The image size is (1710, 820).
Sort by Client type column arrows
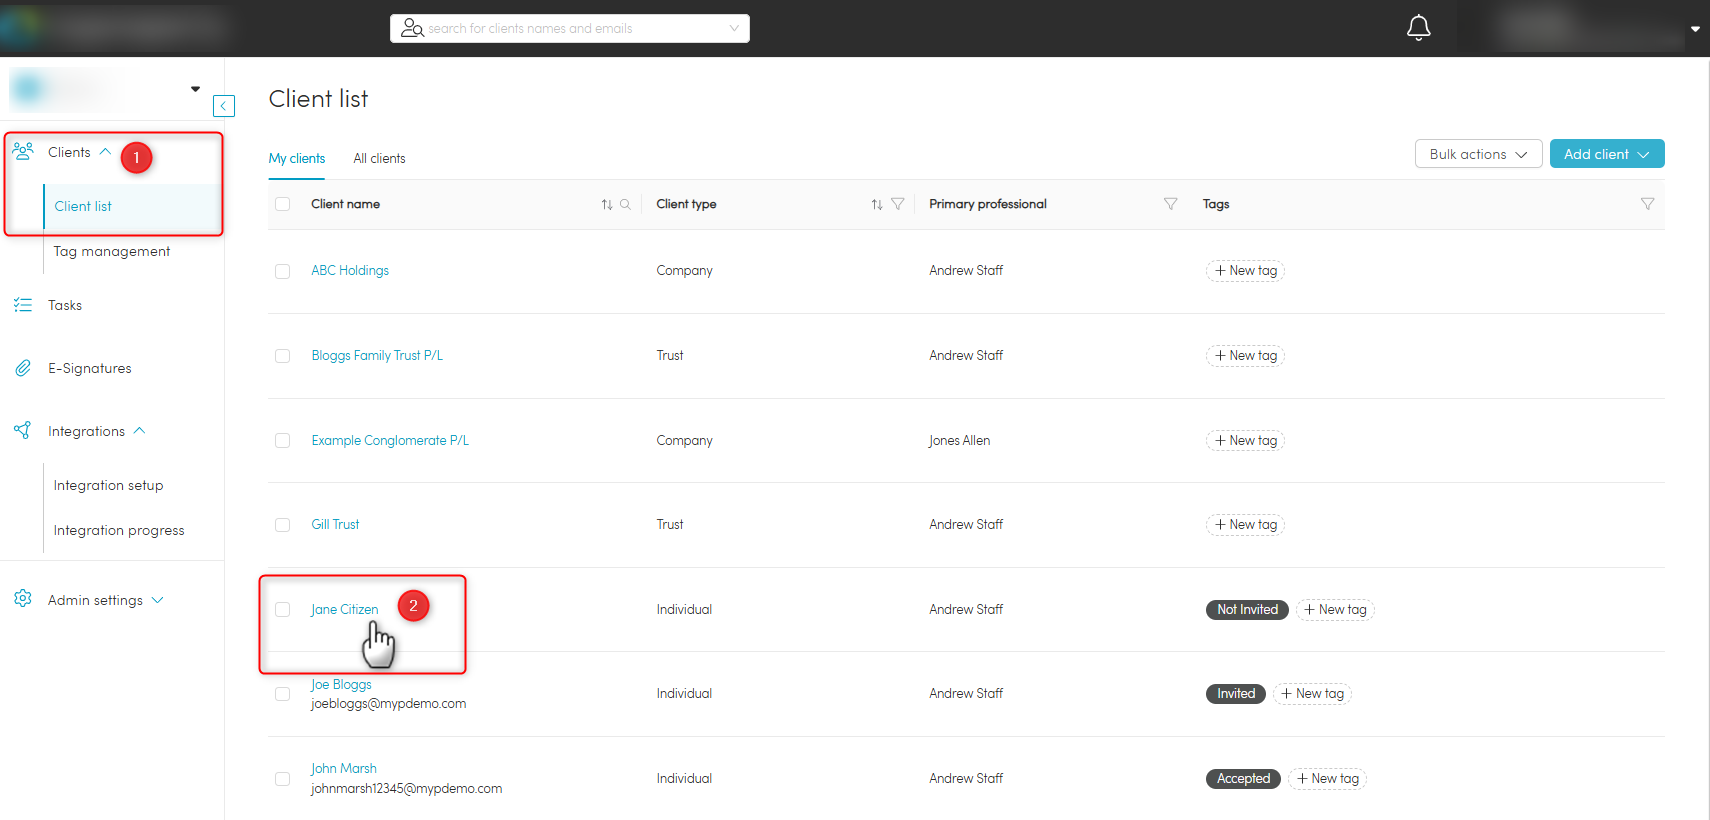click(x=877, y=204)
